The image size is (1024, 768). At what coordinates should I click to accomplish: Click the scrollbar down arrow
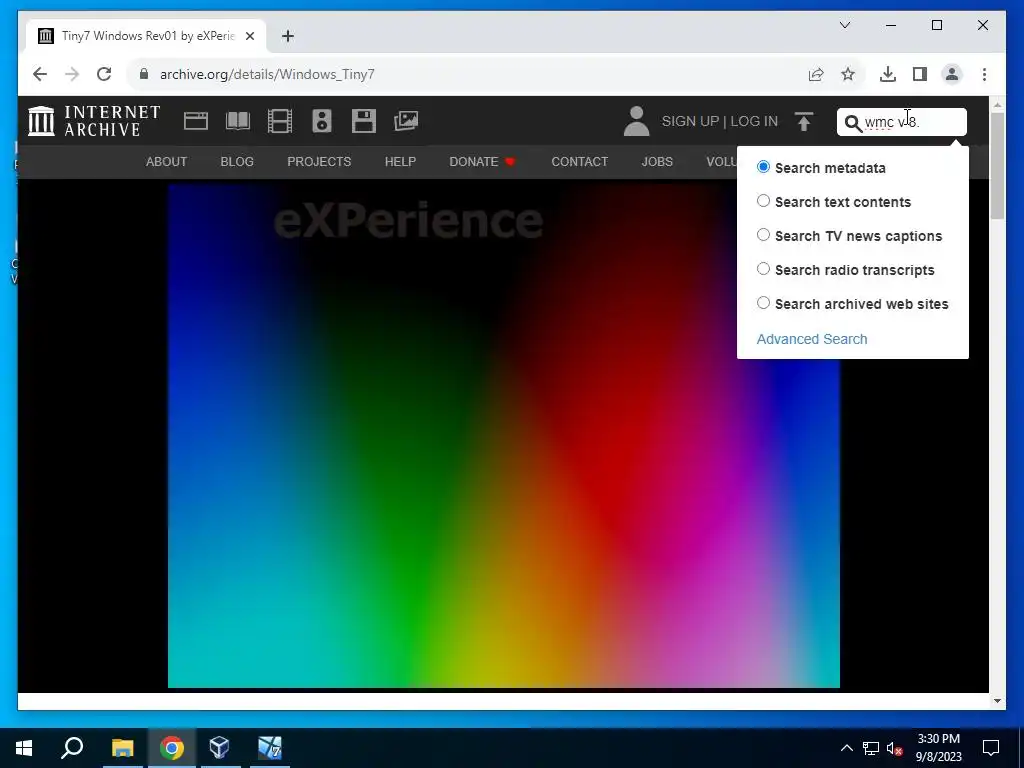point(997,701)
